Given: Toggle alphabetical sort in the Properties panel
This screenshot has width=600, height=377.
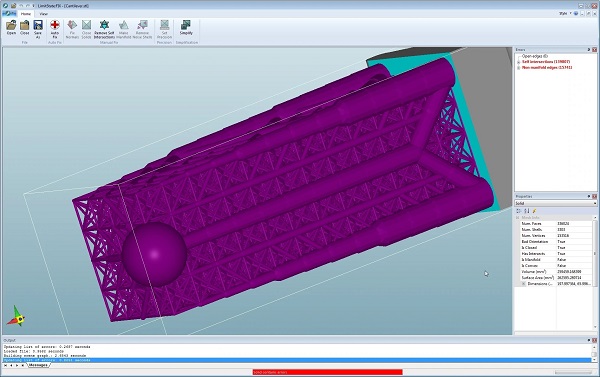Looking at the screenshot, I should click(x=527, y=211).
